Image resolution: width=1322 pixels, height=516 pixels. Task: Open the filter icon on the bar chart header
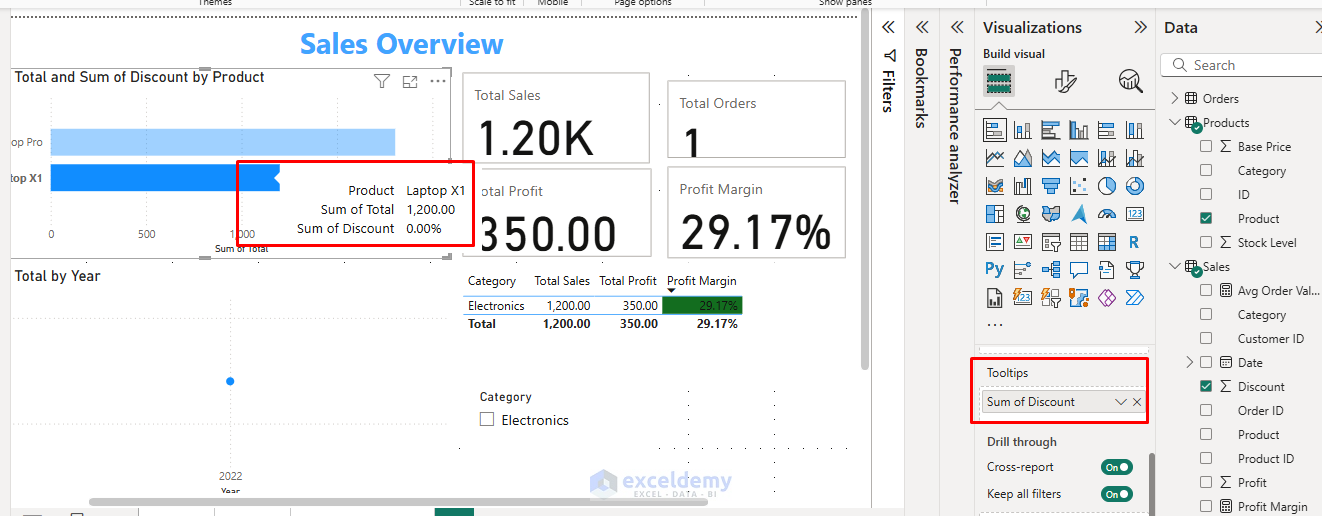(x=381, y=82)
